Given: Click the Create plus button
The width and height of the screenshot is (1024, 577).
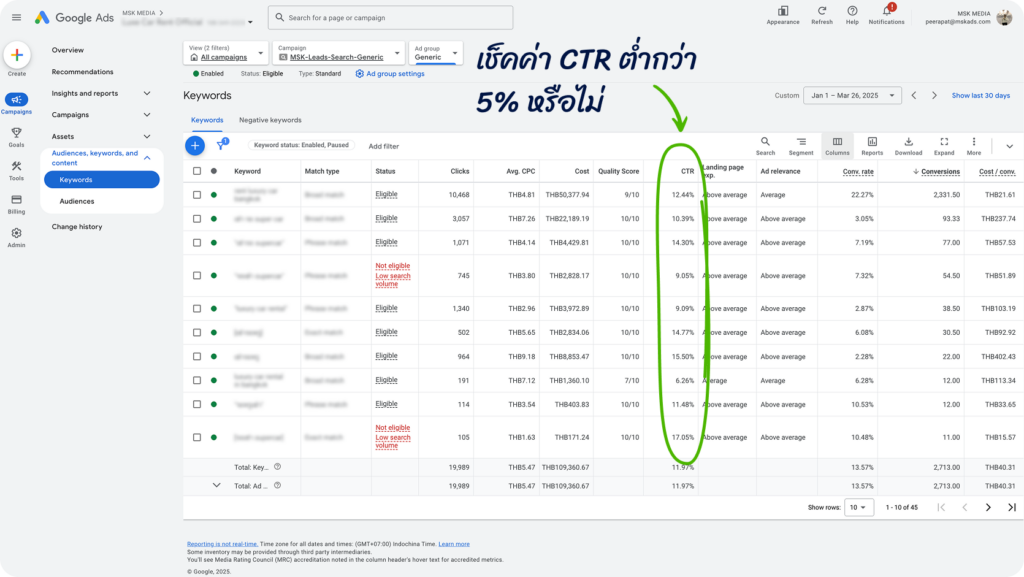Looking at the screenshot, I should [x=17, y=55].
